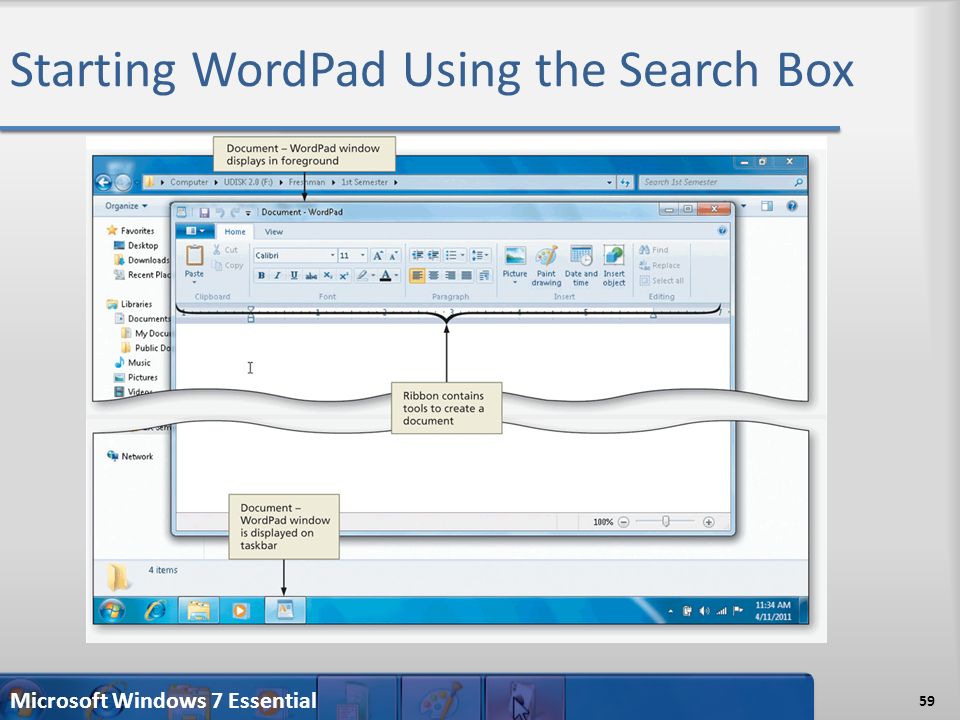Select Align text right

450,276
